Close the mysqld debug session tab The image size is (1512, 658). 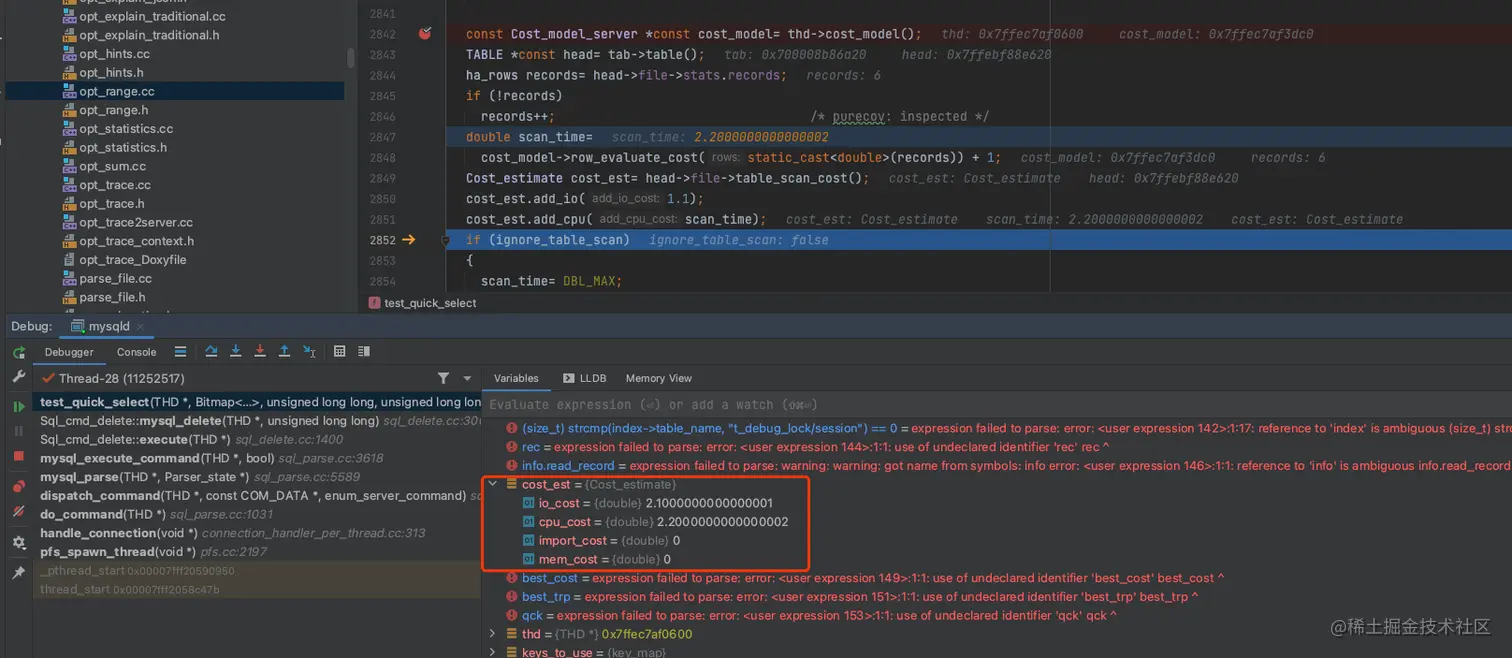click(141, 326)
